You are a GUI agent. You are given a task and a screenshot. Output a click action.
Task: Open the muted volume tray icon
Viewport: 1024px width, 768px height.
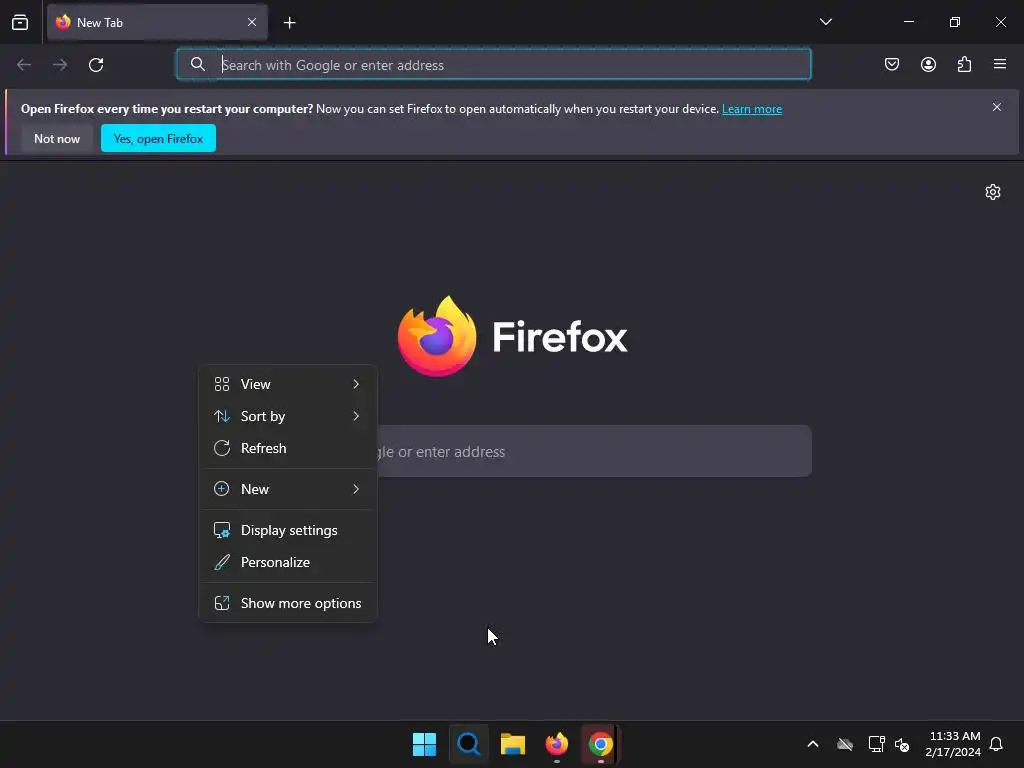(x=903, y=744)
